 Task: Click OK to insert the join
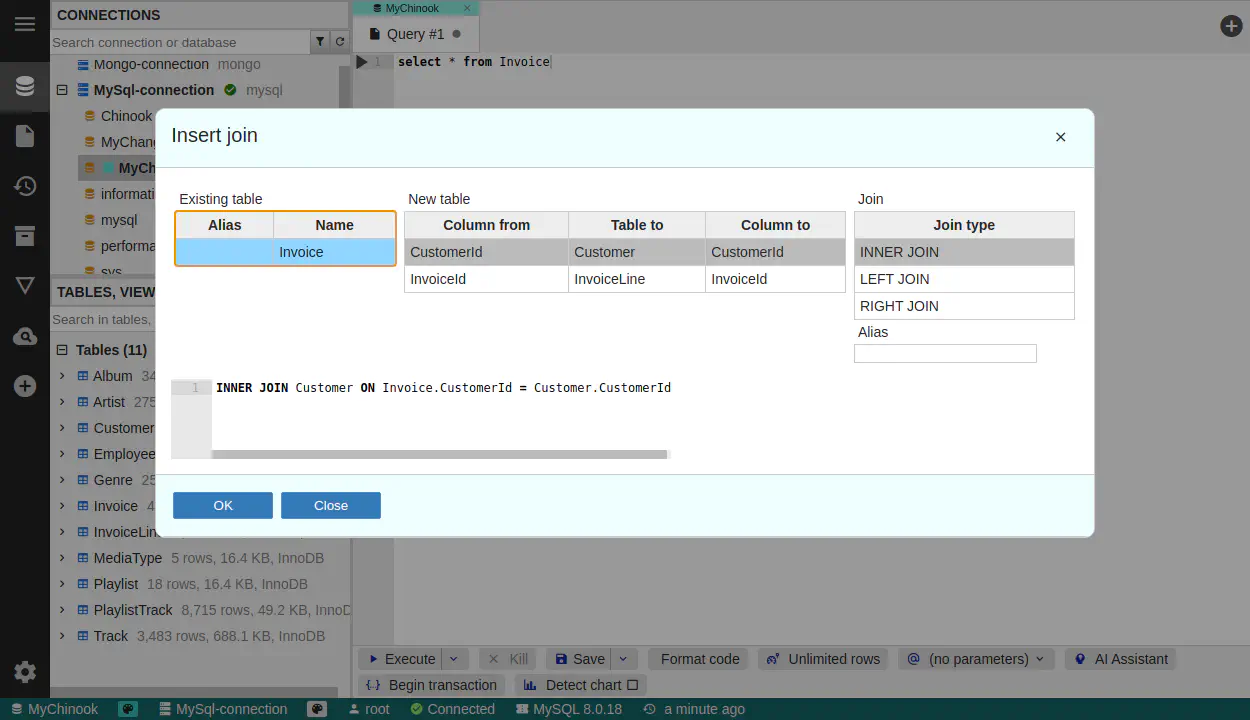click(223, 505)
